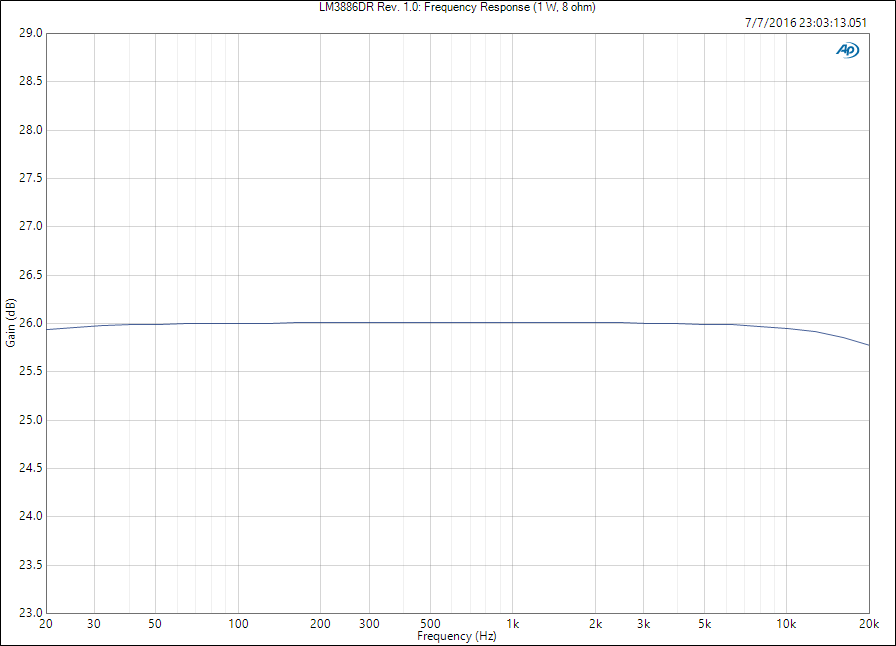The image size is (896, 646).
Task: Click the 3k frequency tick label
Action: coord(643,624)
